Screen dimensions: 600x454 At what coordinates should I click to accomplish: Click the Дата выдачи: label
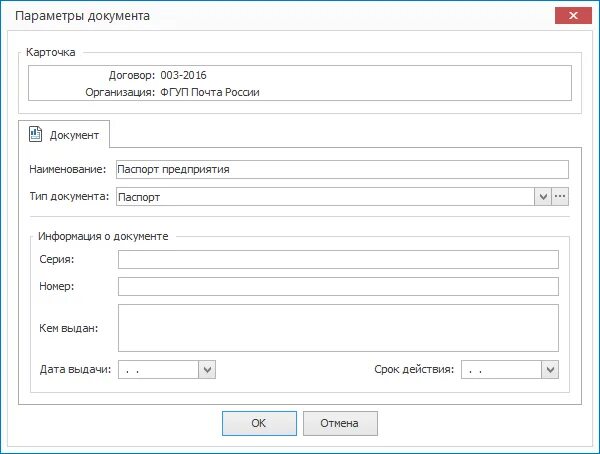pyautogui.click(x=75, y=369)
